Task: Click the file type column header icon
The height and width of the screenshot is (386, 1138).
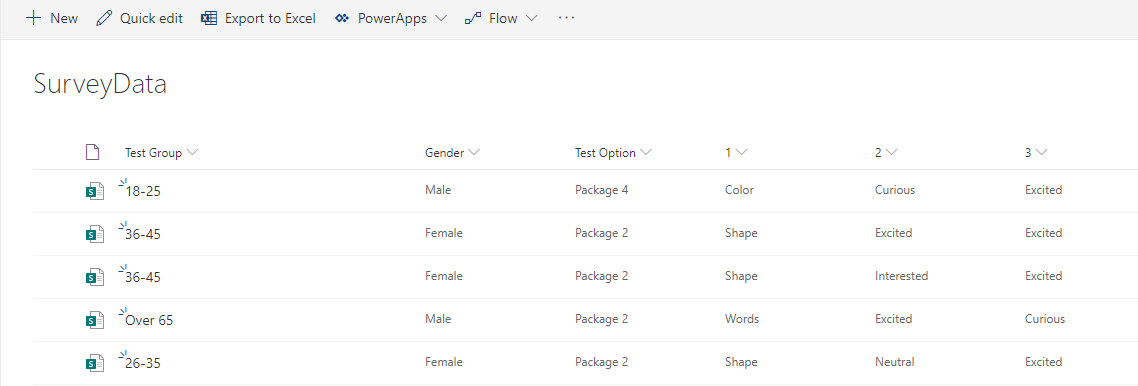Action: [x=91, y=152]
